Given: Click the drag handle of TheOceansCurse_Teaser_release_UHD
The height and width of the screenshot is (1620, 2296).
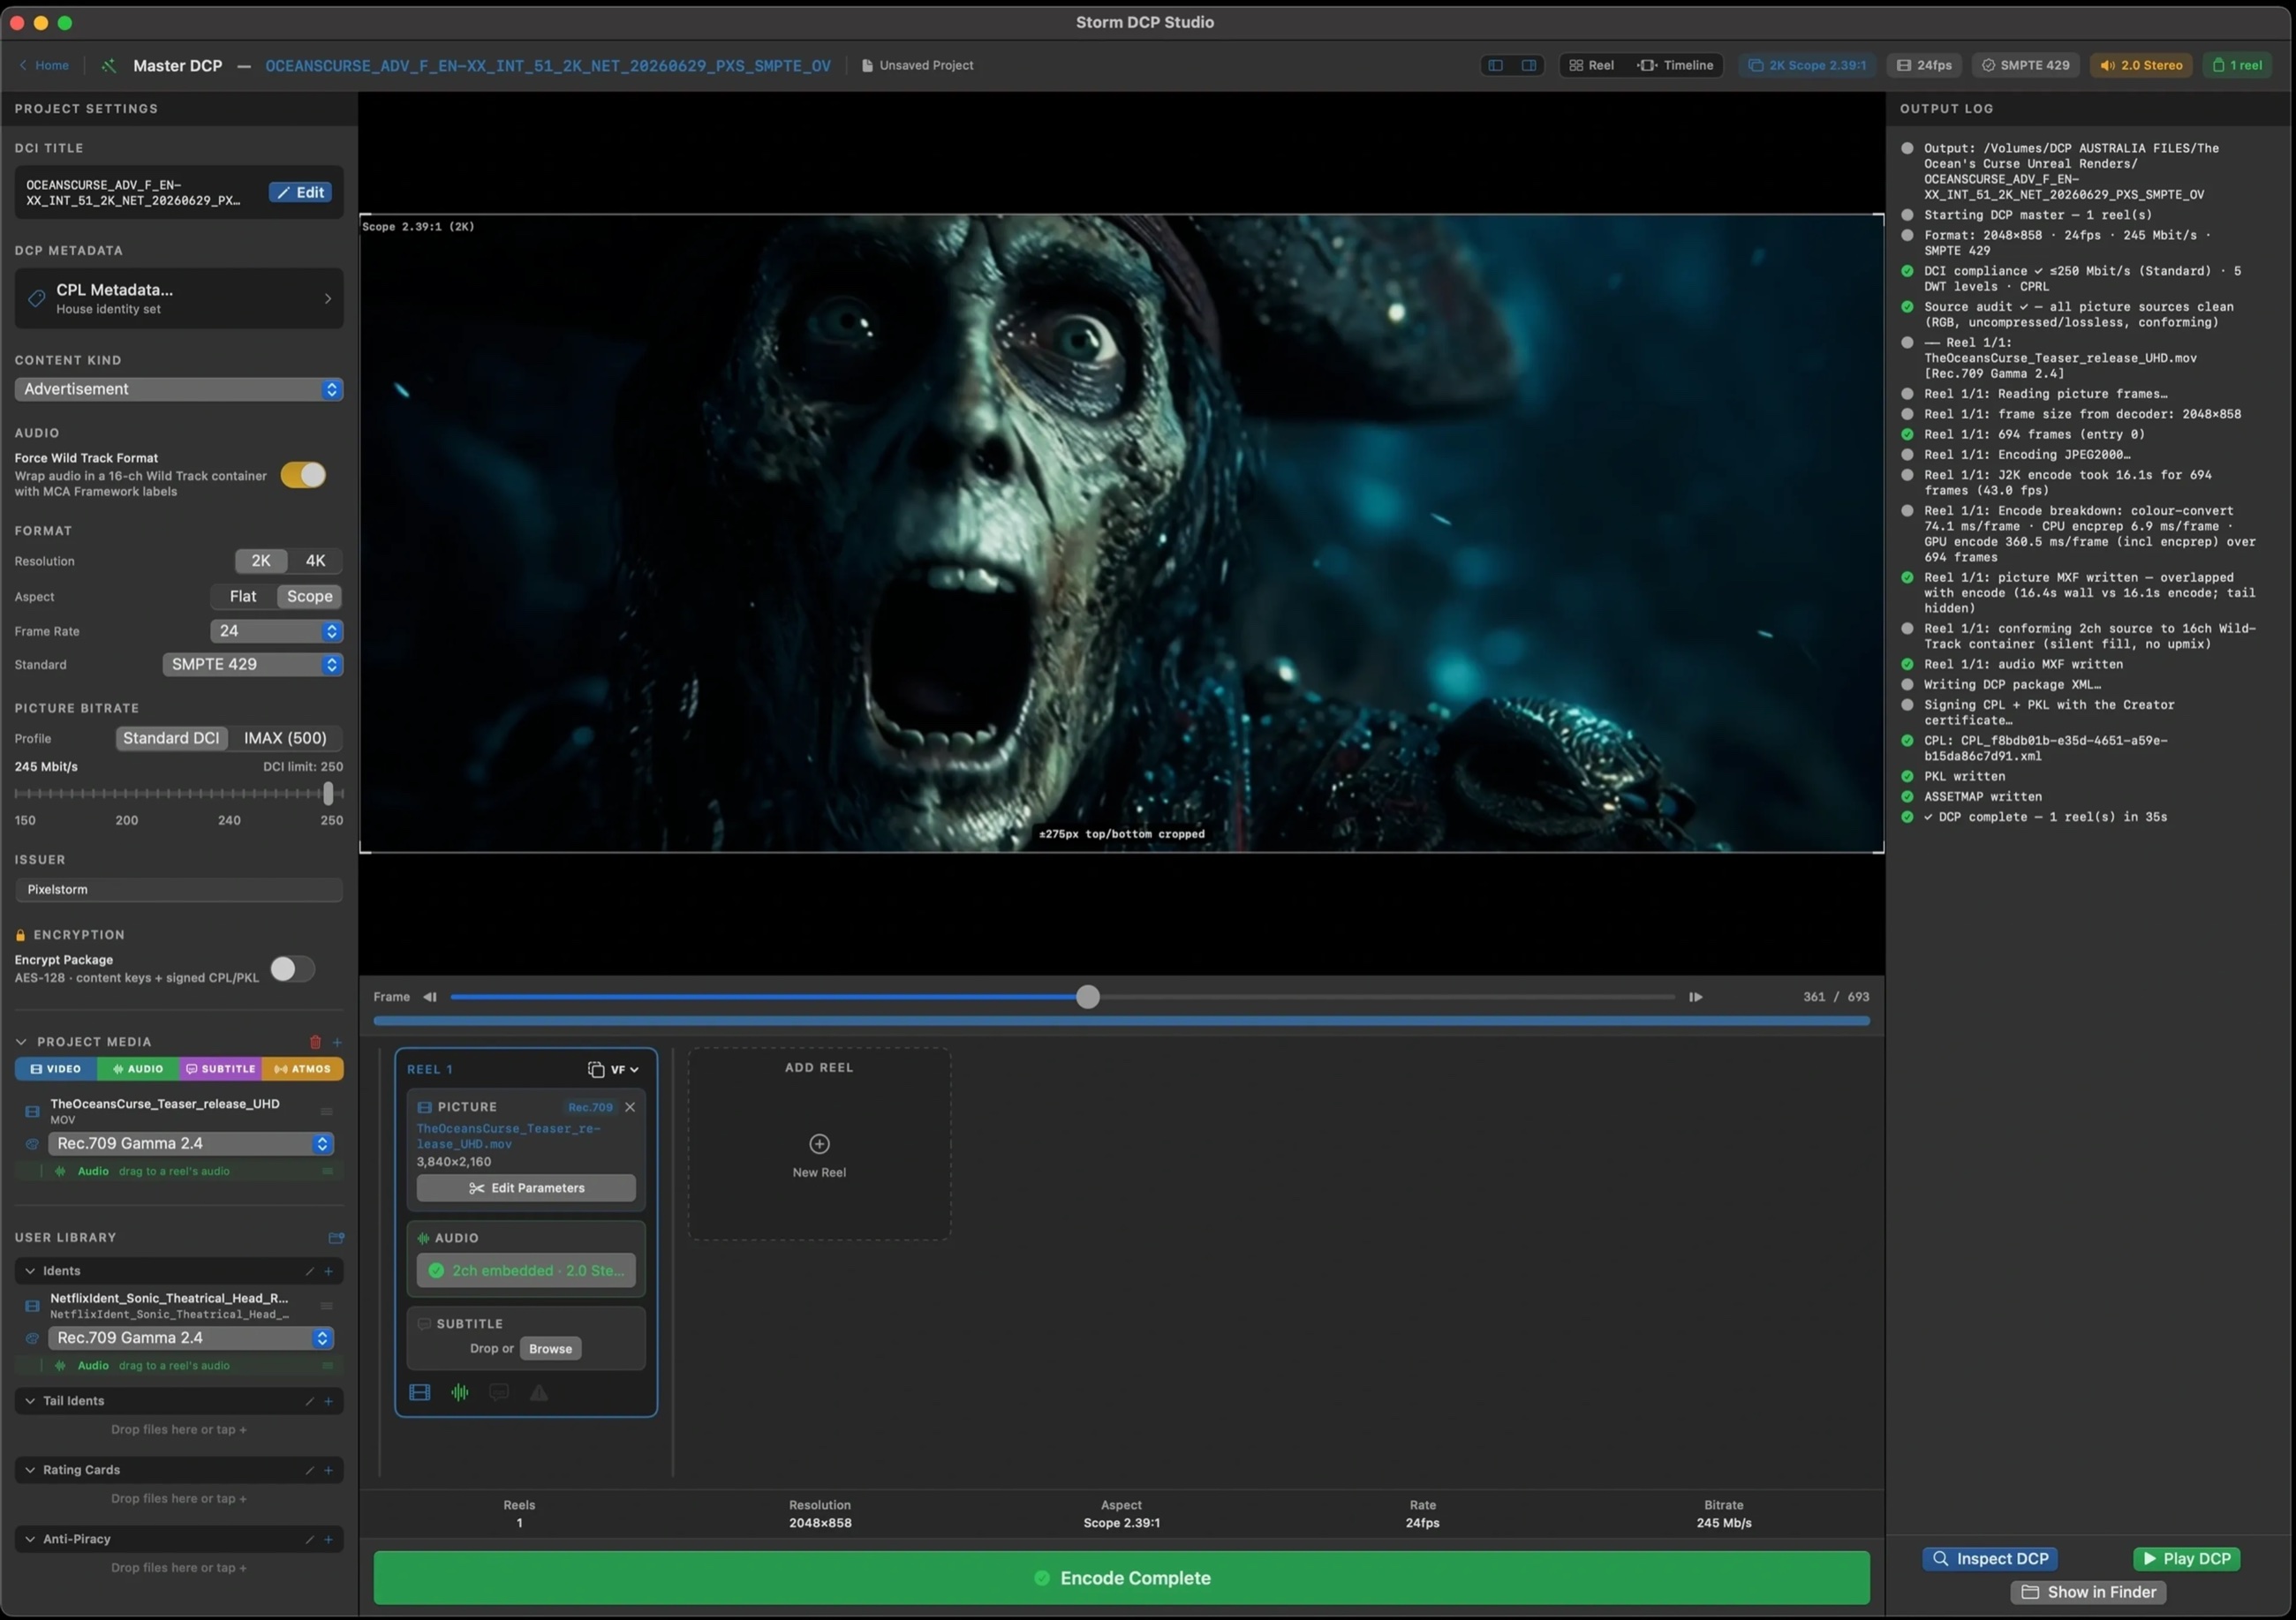Looking at the screenshot, I should (x=326, y=1112).
